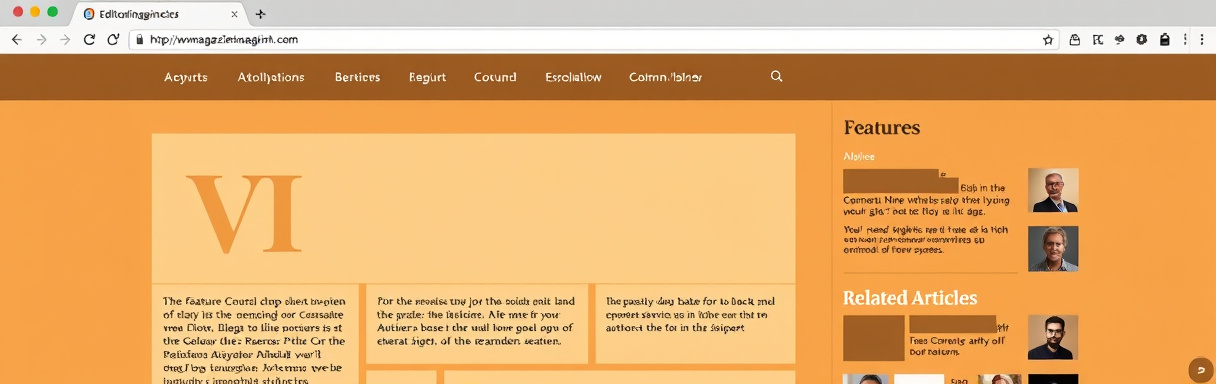Open article card starting "The pastly day"
The height and width of the screenshot is (384, 1216).
click(x=696, y=324)
